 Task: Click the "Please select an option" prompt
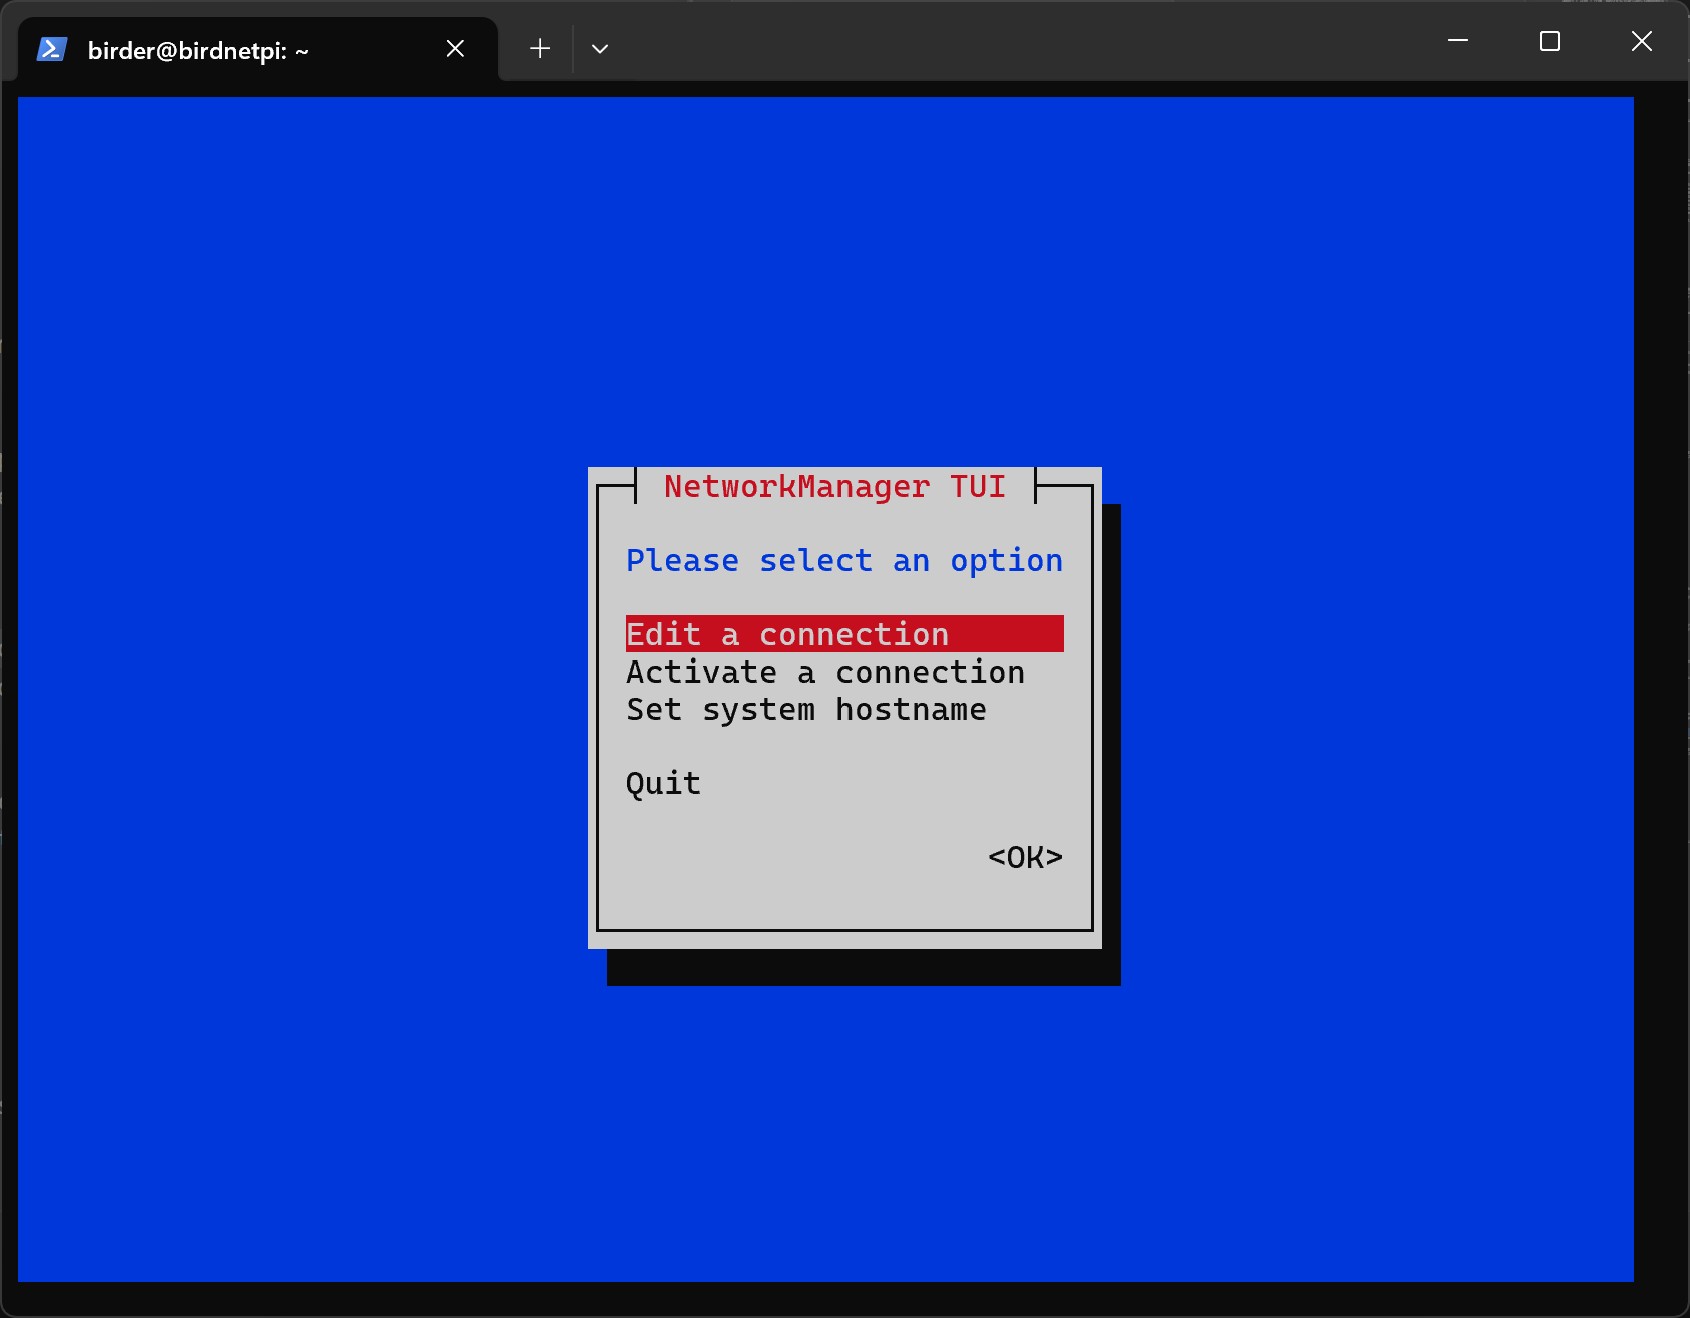(x=843, y=561)
